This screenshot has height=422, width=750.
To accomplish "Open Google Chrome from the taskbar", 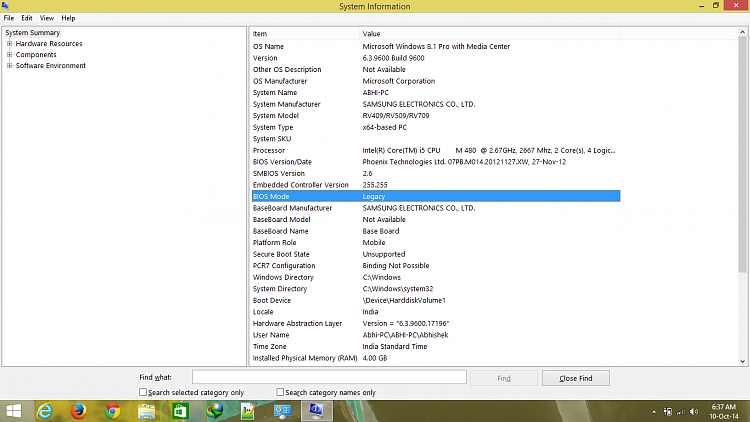I will [x=112, y=411].
